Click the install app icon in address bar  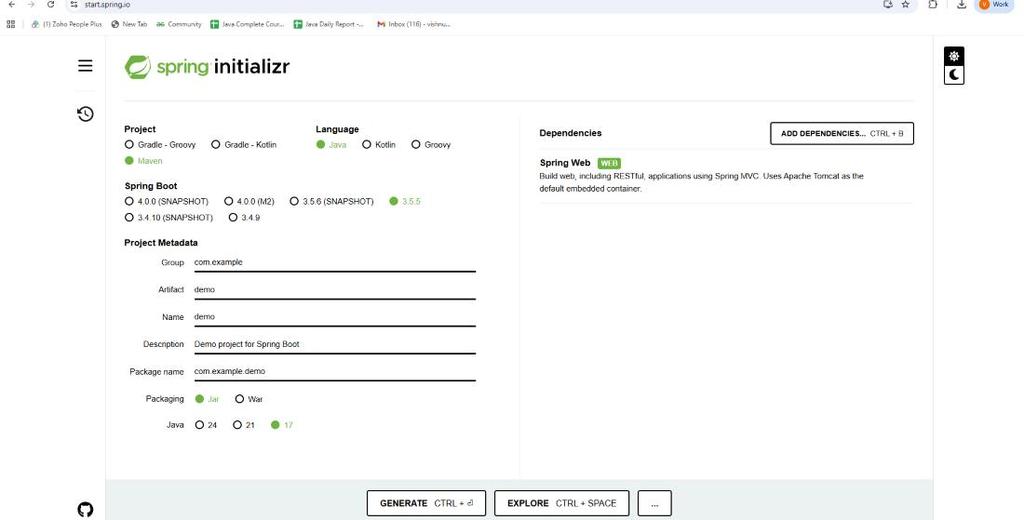coord(888,5)
